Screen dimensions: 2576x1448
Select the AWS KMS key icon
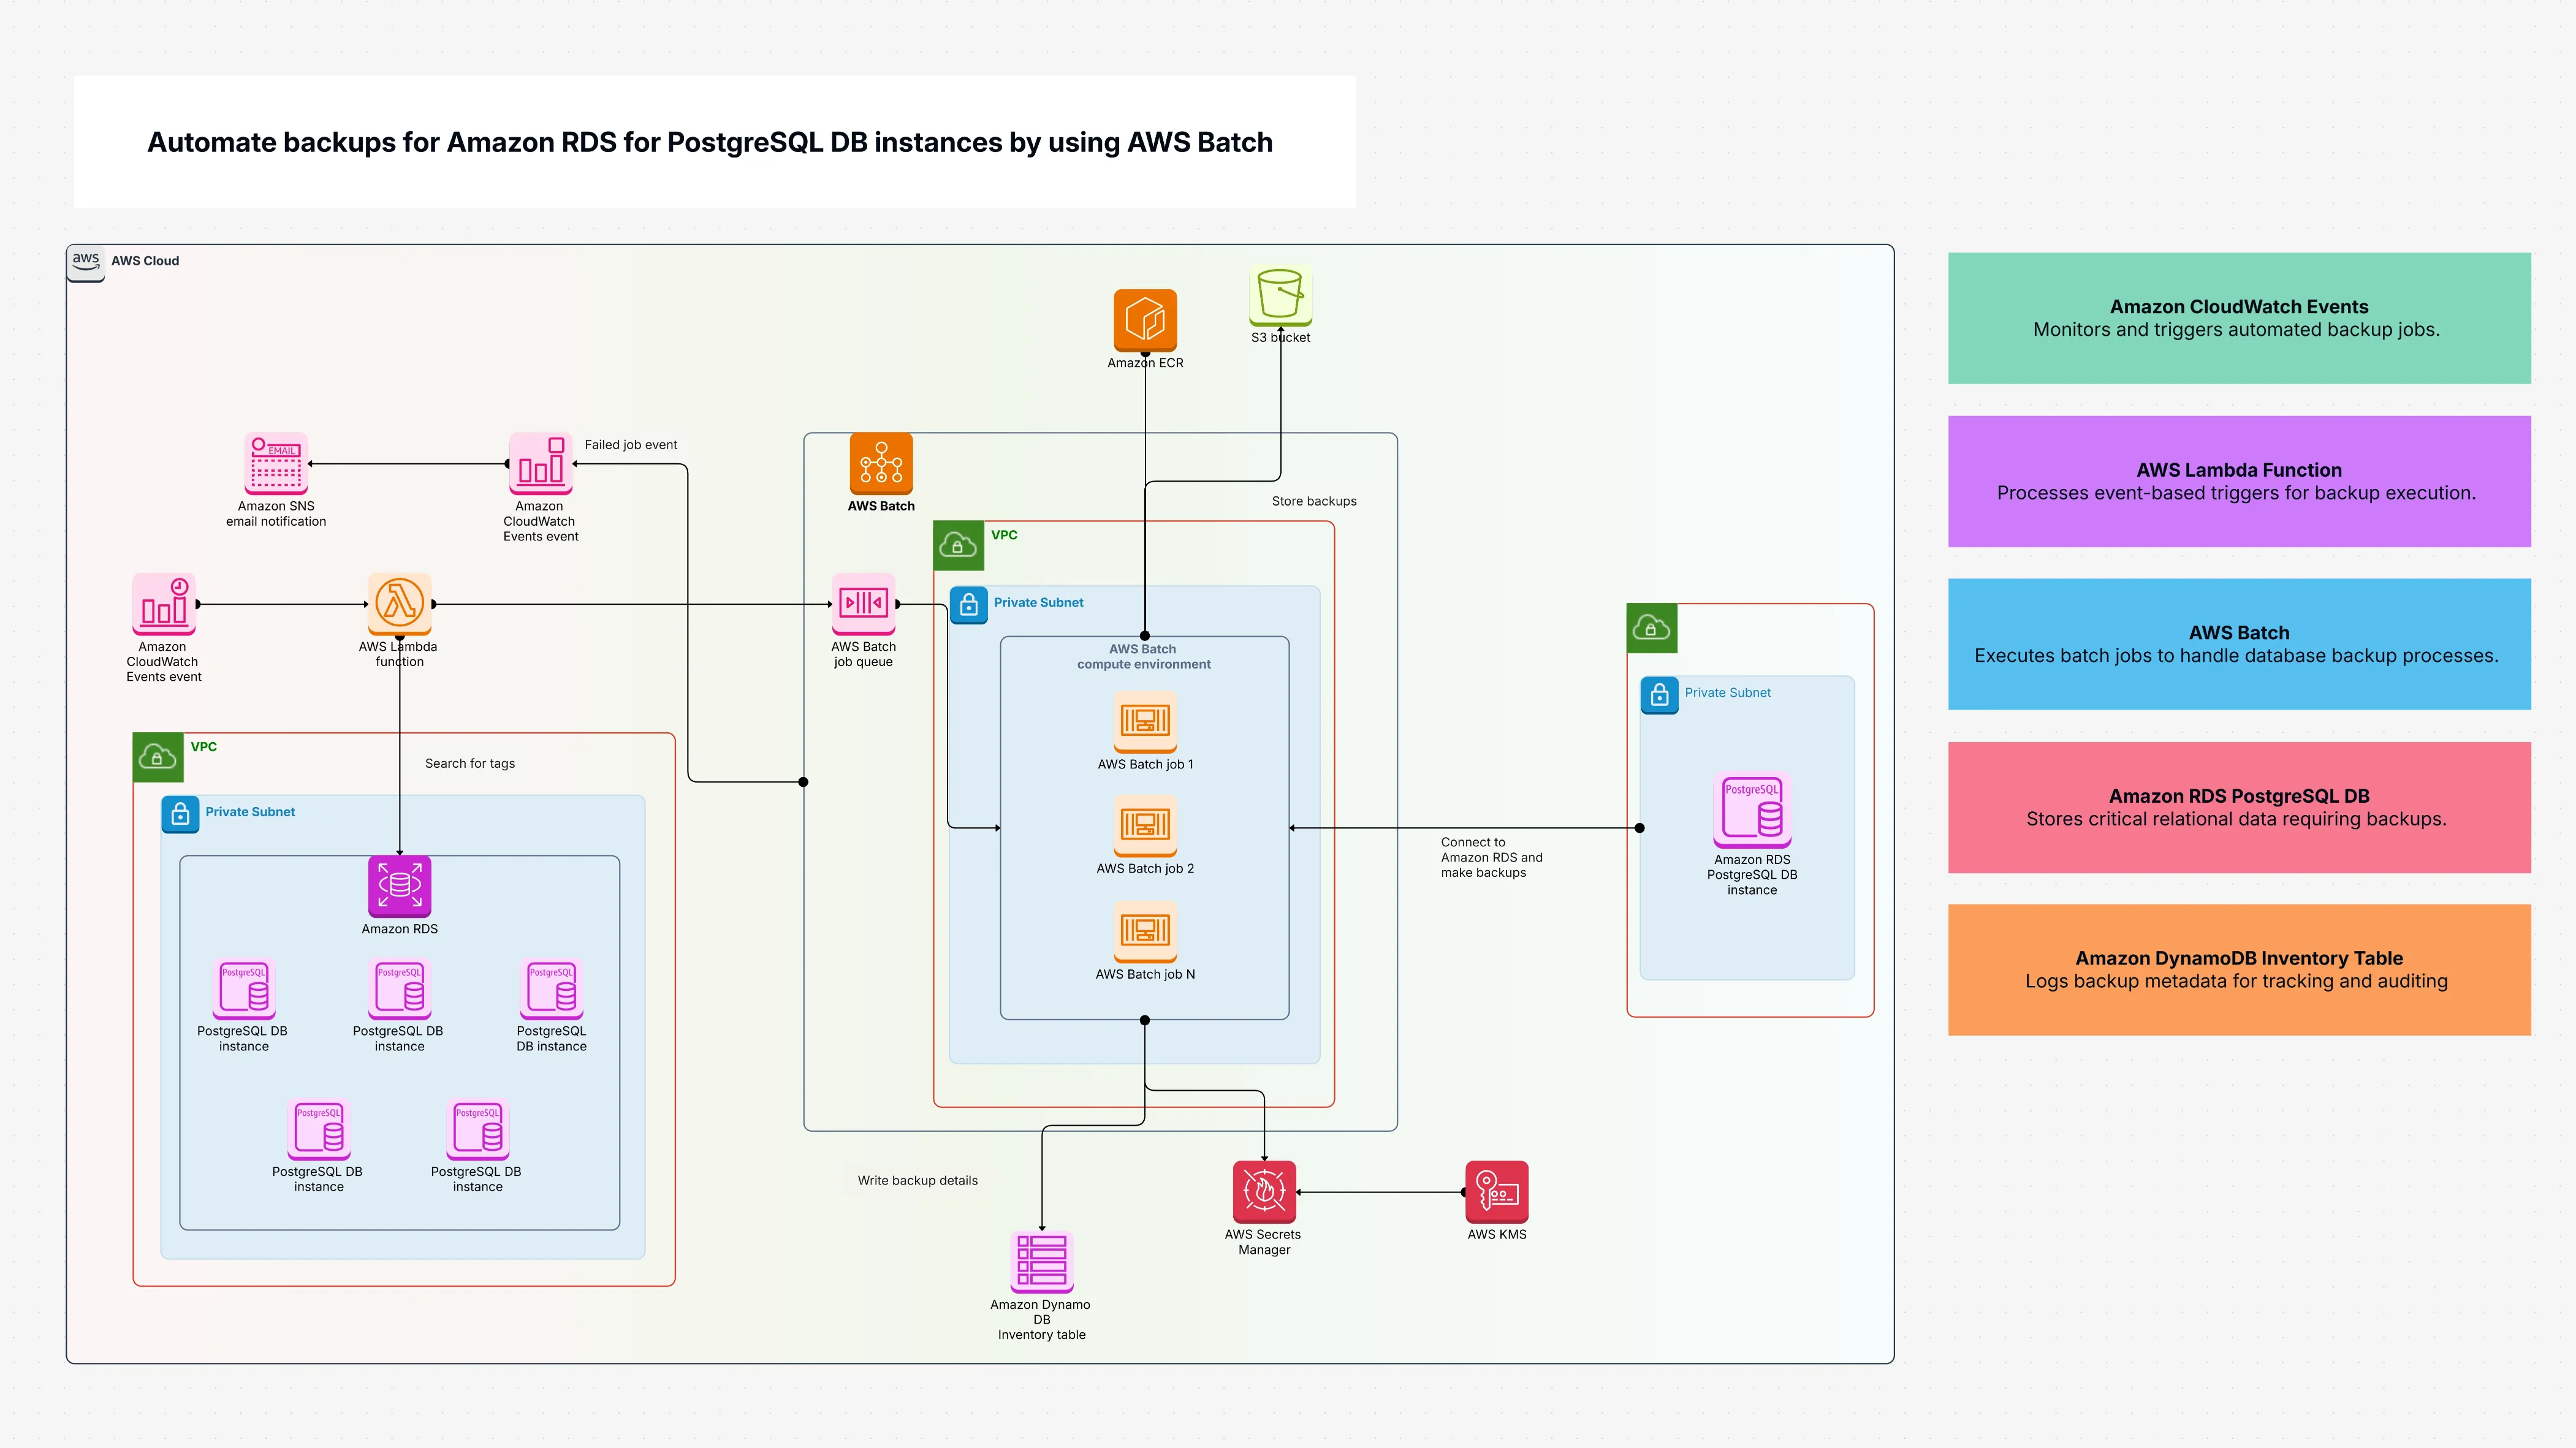[x=1496, y=1191]
